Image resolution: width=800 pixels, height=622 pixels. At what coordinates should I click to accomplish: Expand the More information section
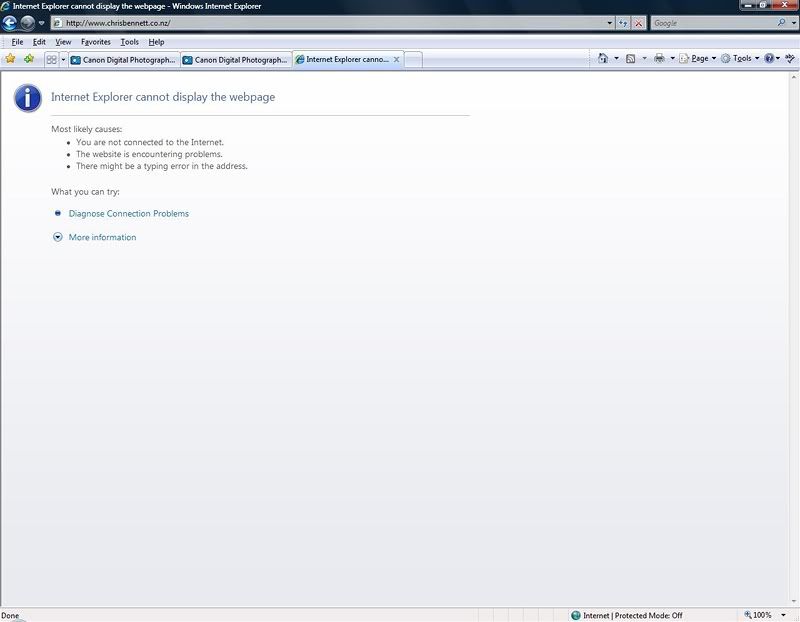click(x=101, y=237)
